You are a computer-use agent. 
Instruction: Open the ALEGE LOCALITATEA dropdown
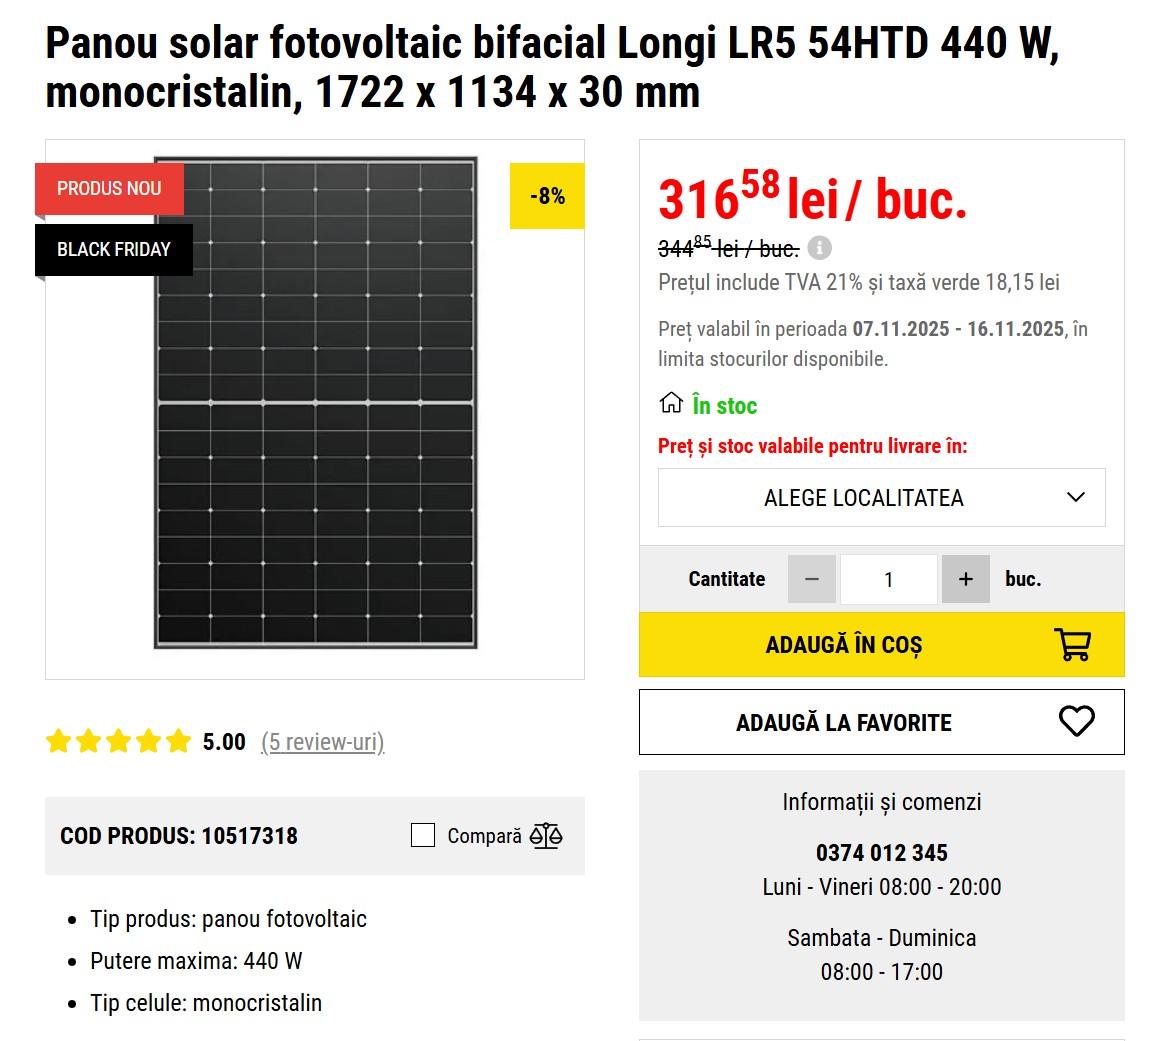click(863, 497)
